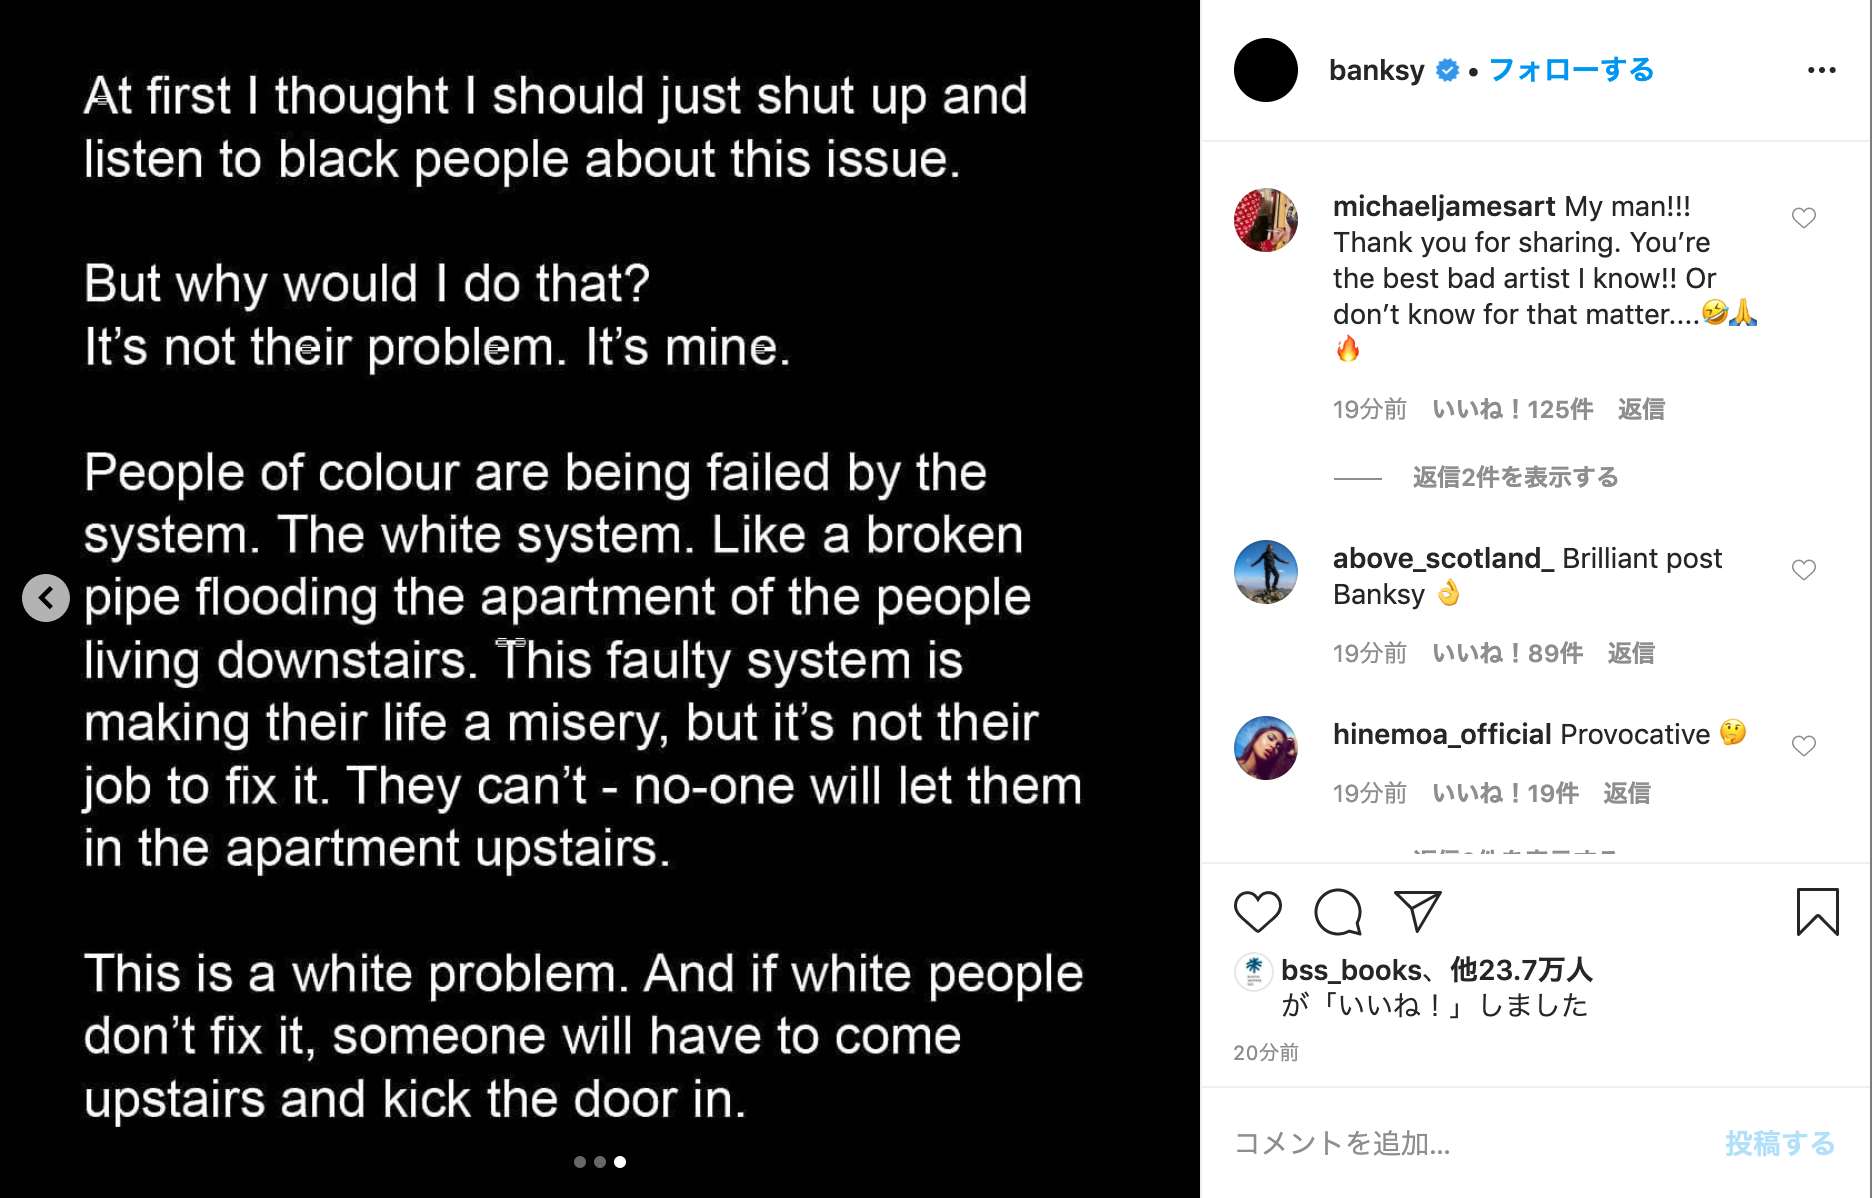Like the post with the heart icon
The image size is (1872, 1198).
pos(1257,912)
